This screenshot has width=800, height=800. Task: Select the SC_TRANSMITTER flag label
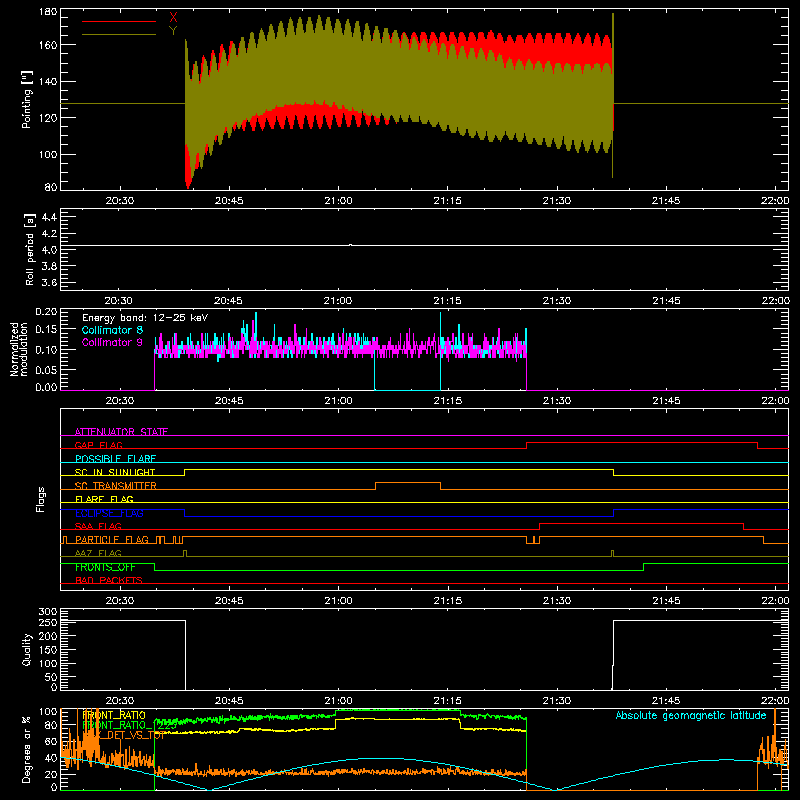116,486
